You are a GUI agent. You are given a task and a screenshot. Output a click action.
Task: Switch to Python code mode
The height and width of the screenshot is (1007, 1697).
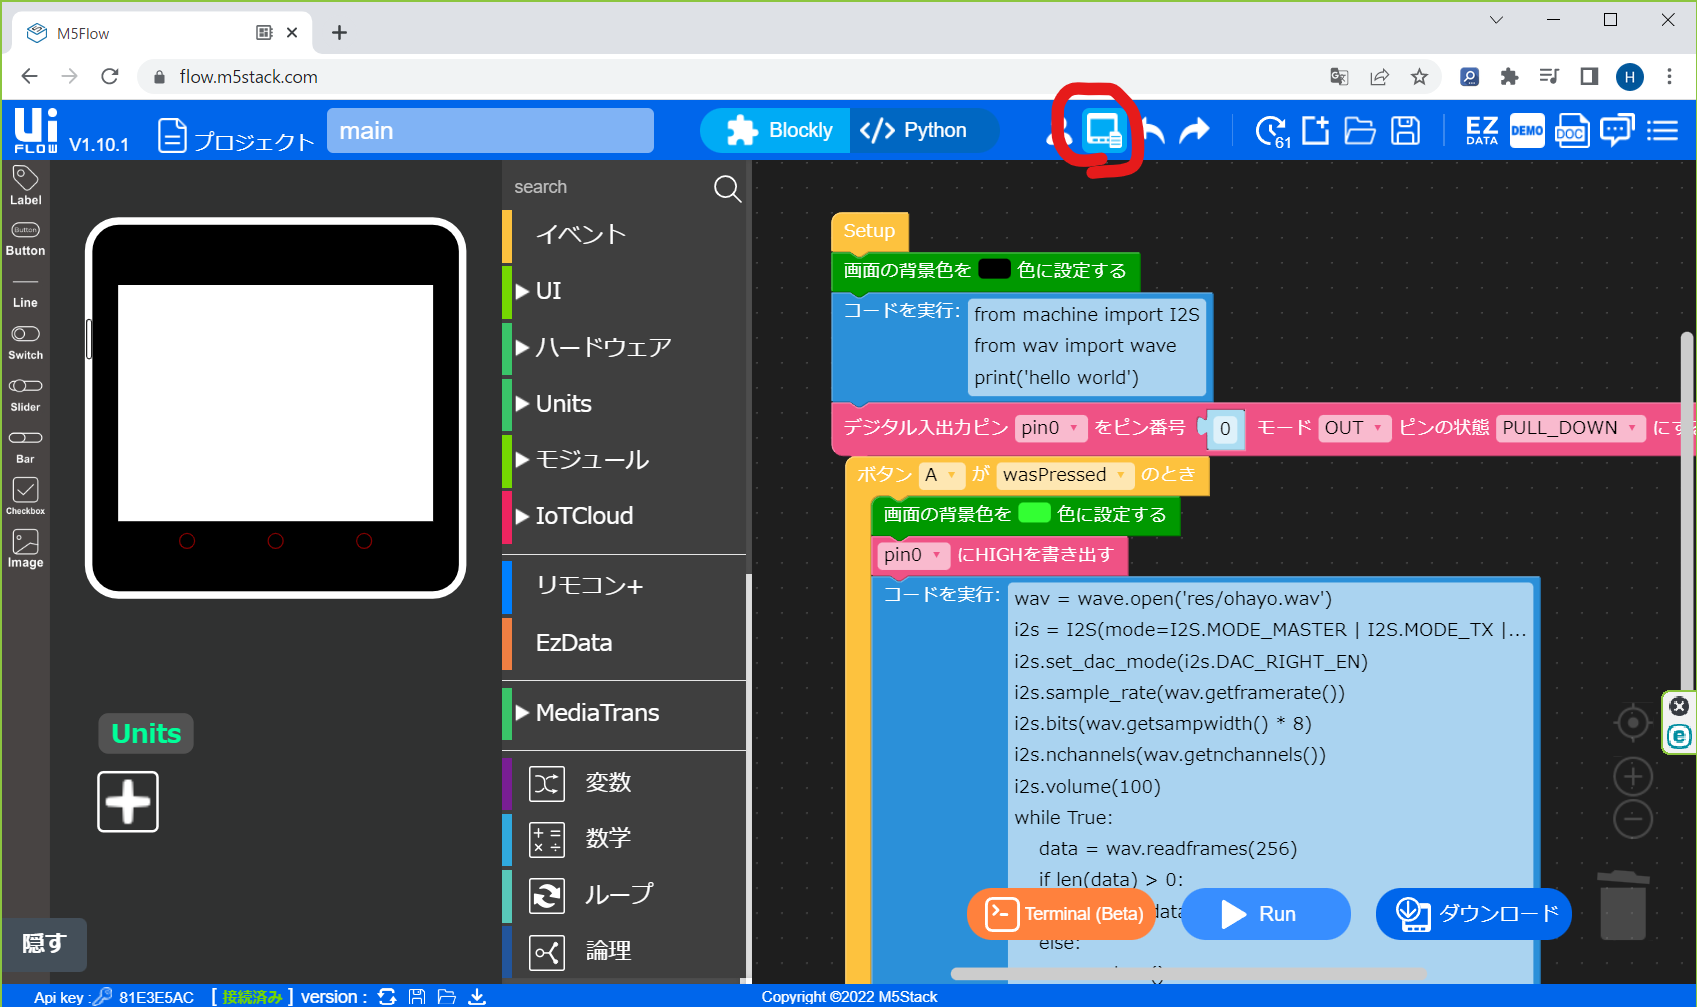point(922,131)
